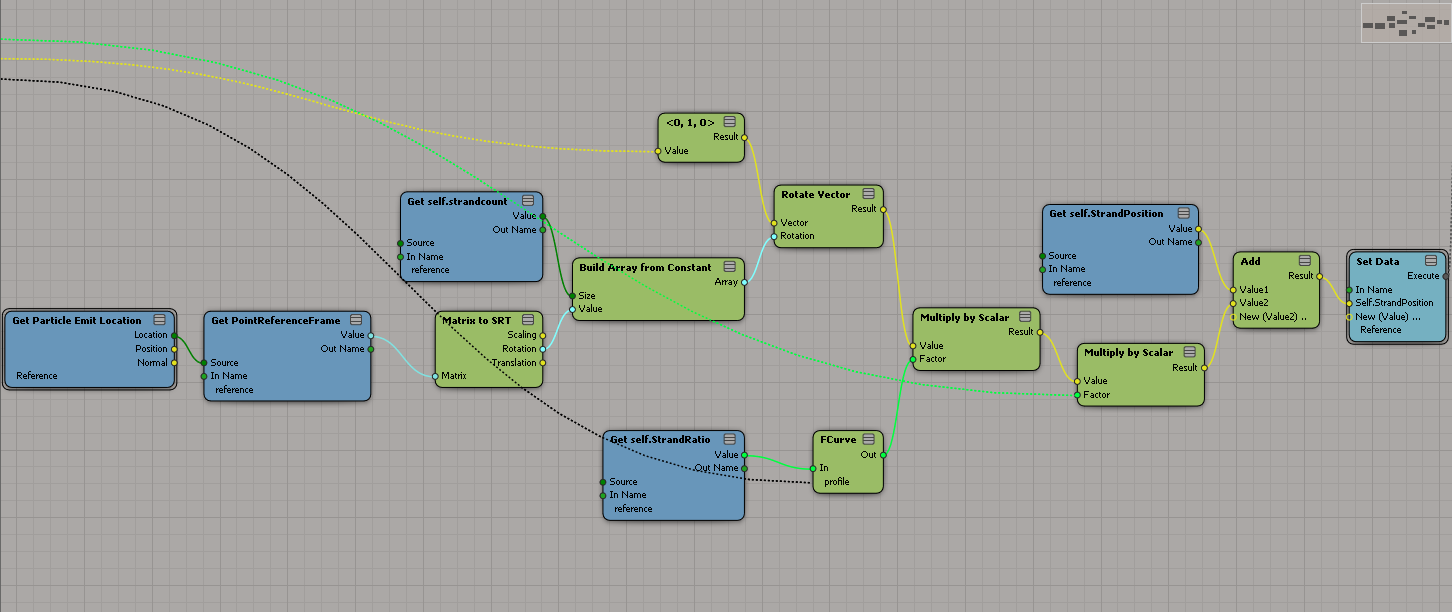Click Size input port of Build Array from Constant
Image resolution: width=1452 pixels, height=612 pixels.
pyautogui.click(x=572, y=296)
